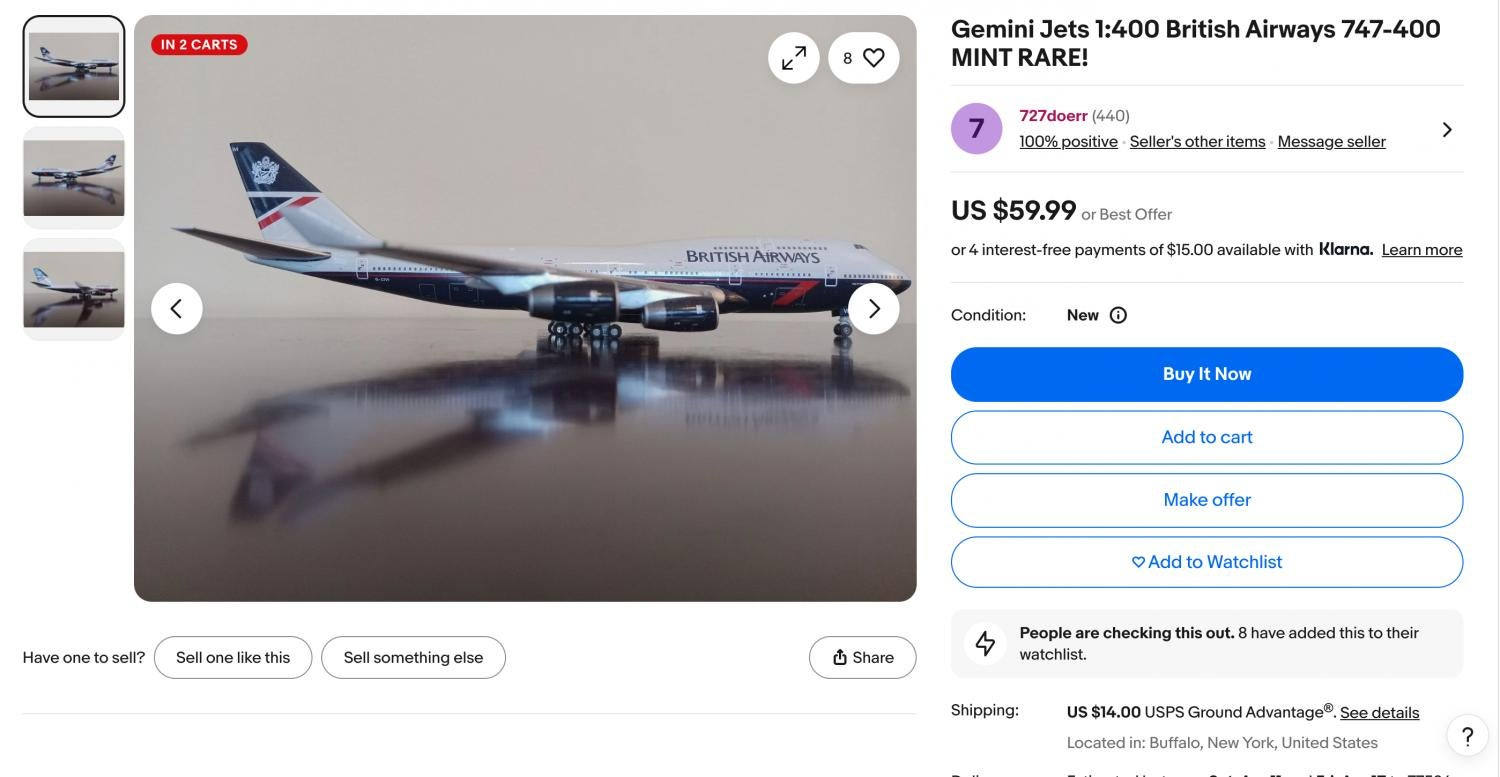Advance to the next product image
This screenshot has width=1500, height=777.
pos(873,308)
